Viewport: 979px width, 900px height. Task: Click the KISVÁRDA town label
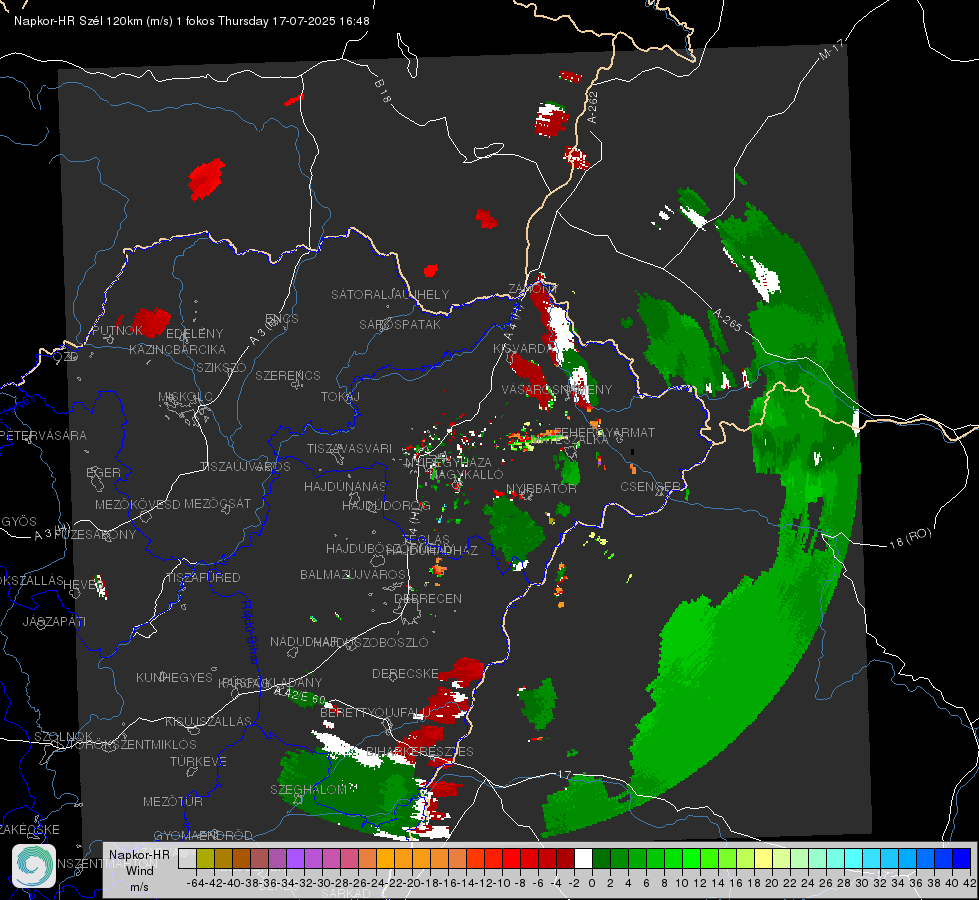pos(525,349)
